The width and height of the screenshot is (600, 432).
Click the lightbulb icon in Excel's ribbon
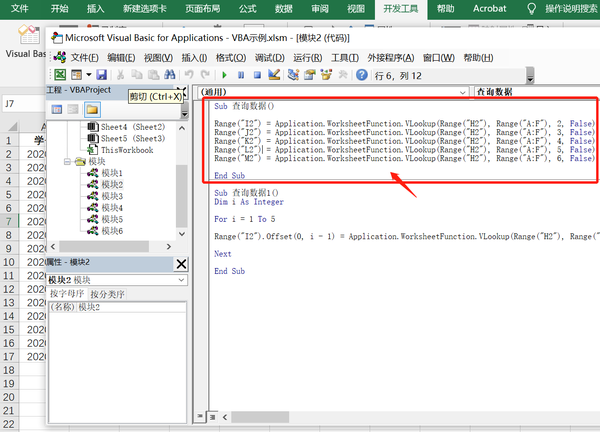coord(531,8)
